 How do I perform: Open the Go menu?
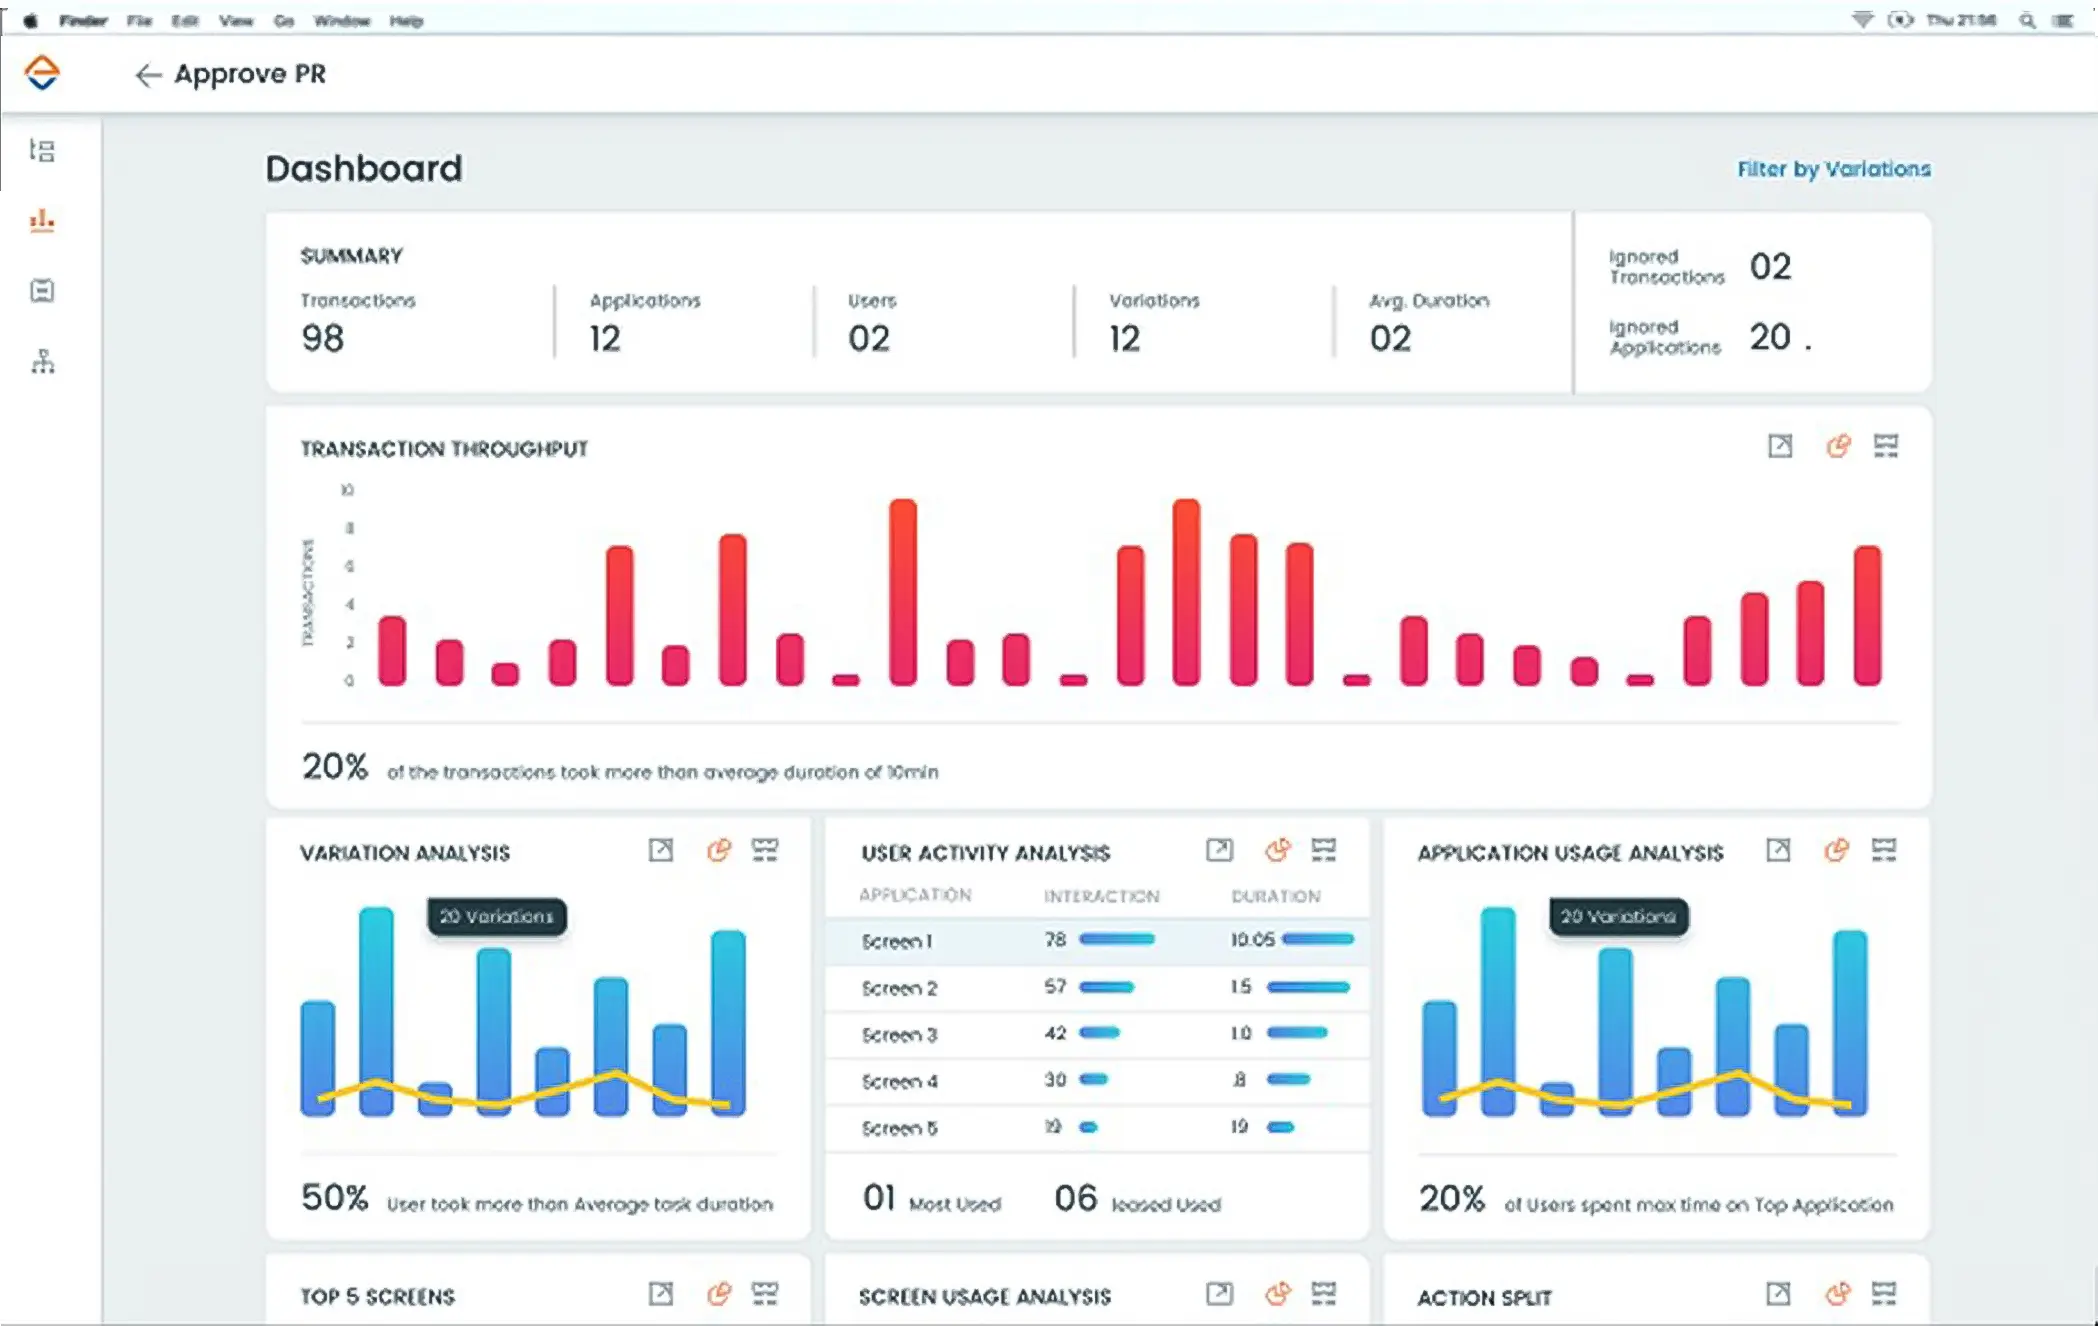coord(284,20)
